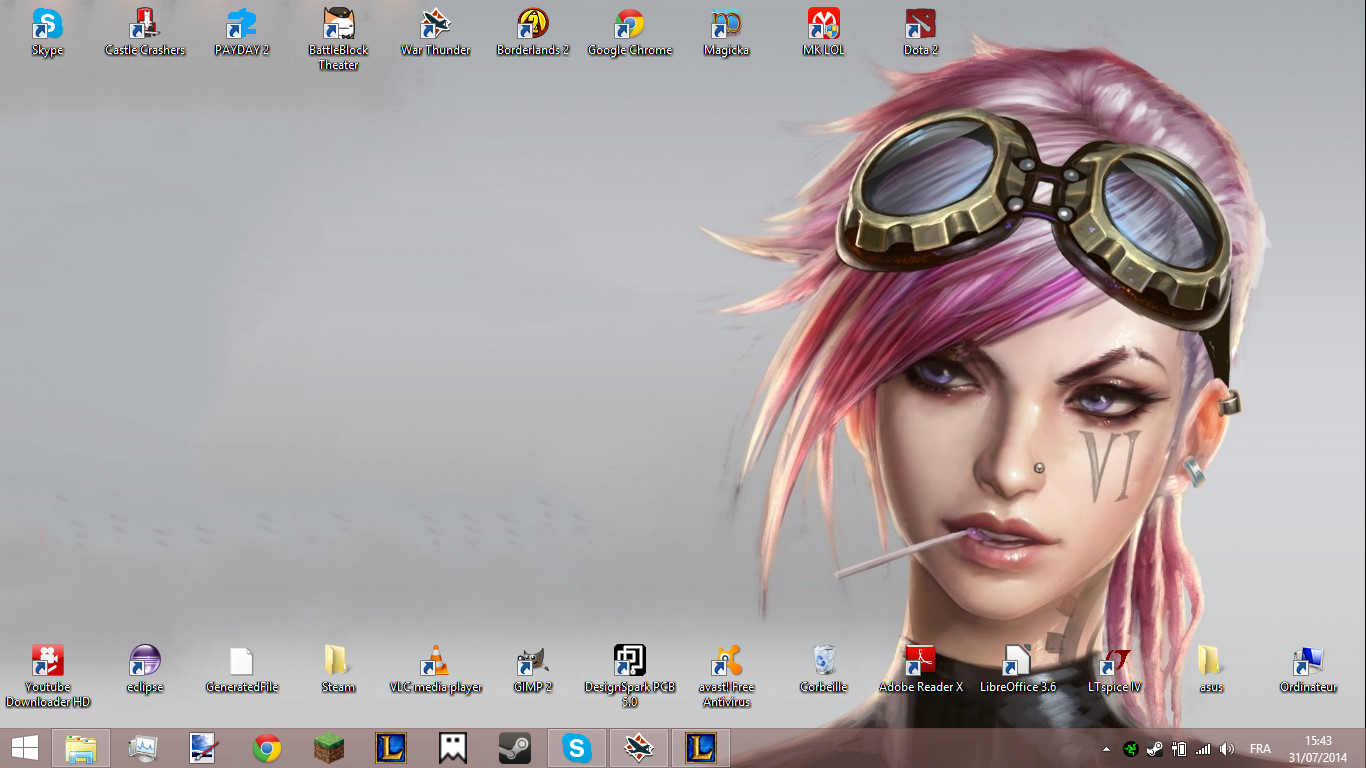Select the PAYDAY 2 desktop shortcut

(x=242, y=32)
